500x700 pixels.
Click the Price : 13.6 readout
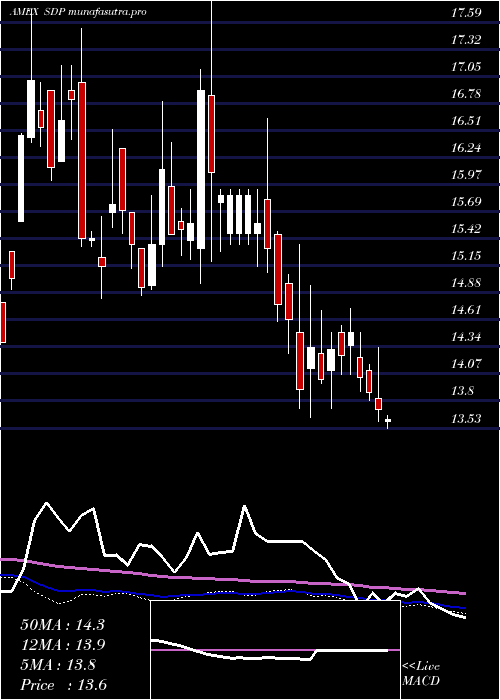point(63,685)
